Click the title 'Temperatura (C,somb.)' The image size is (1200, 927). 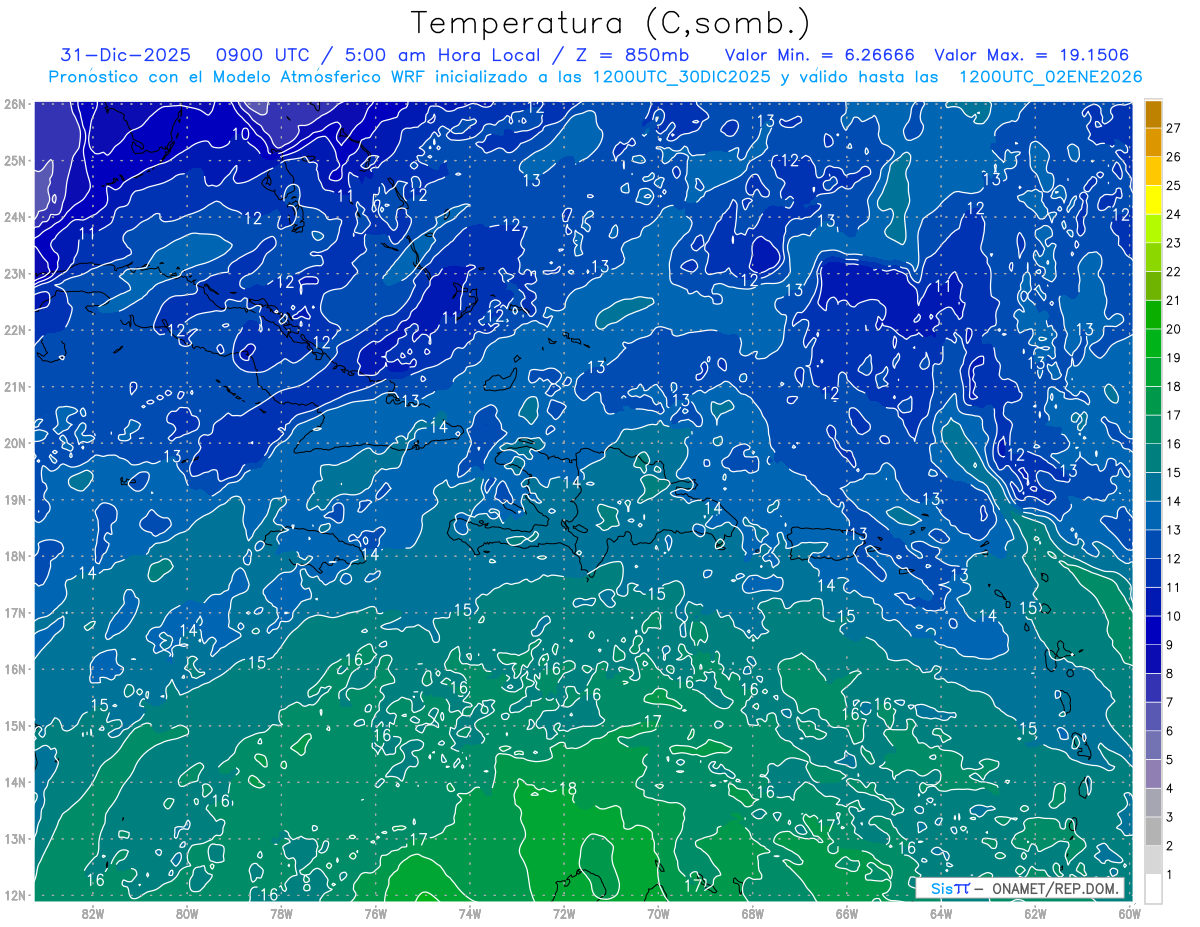click(611, 23)
